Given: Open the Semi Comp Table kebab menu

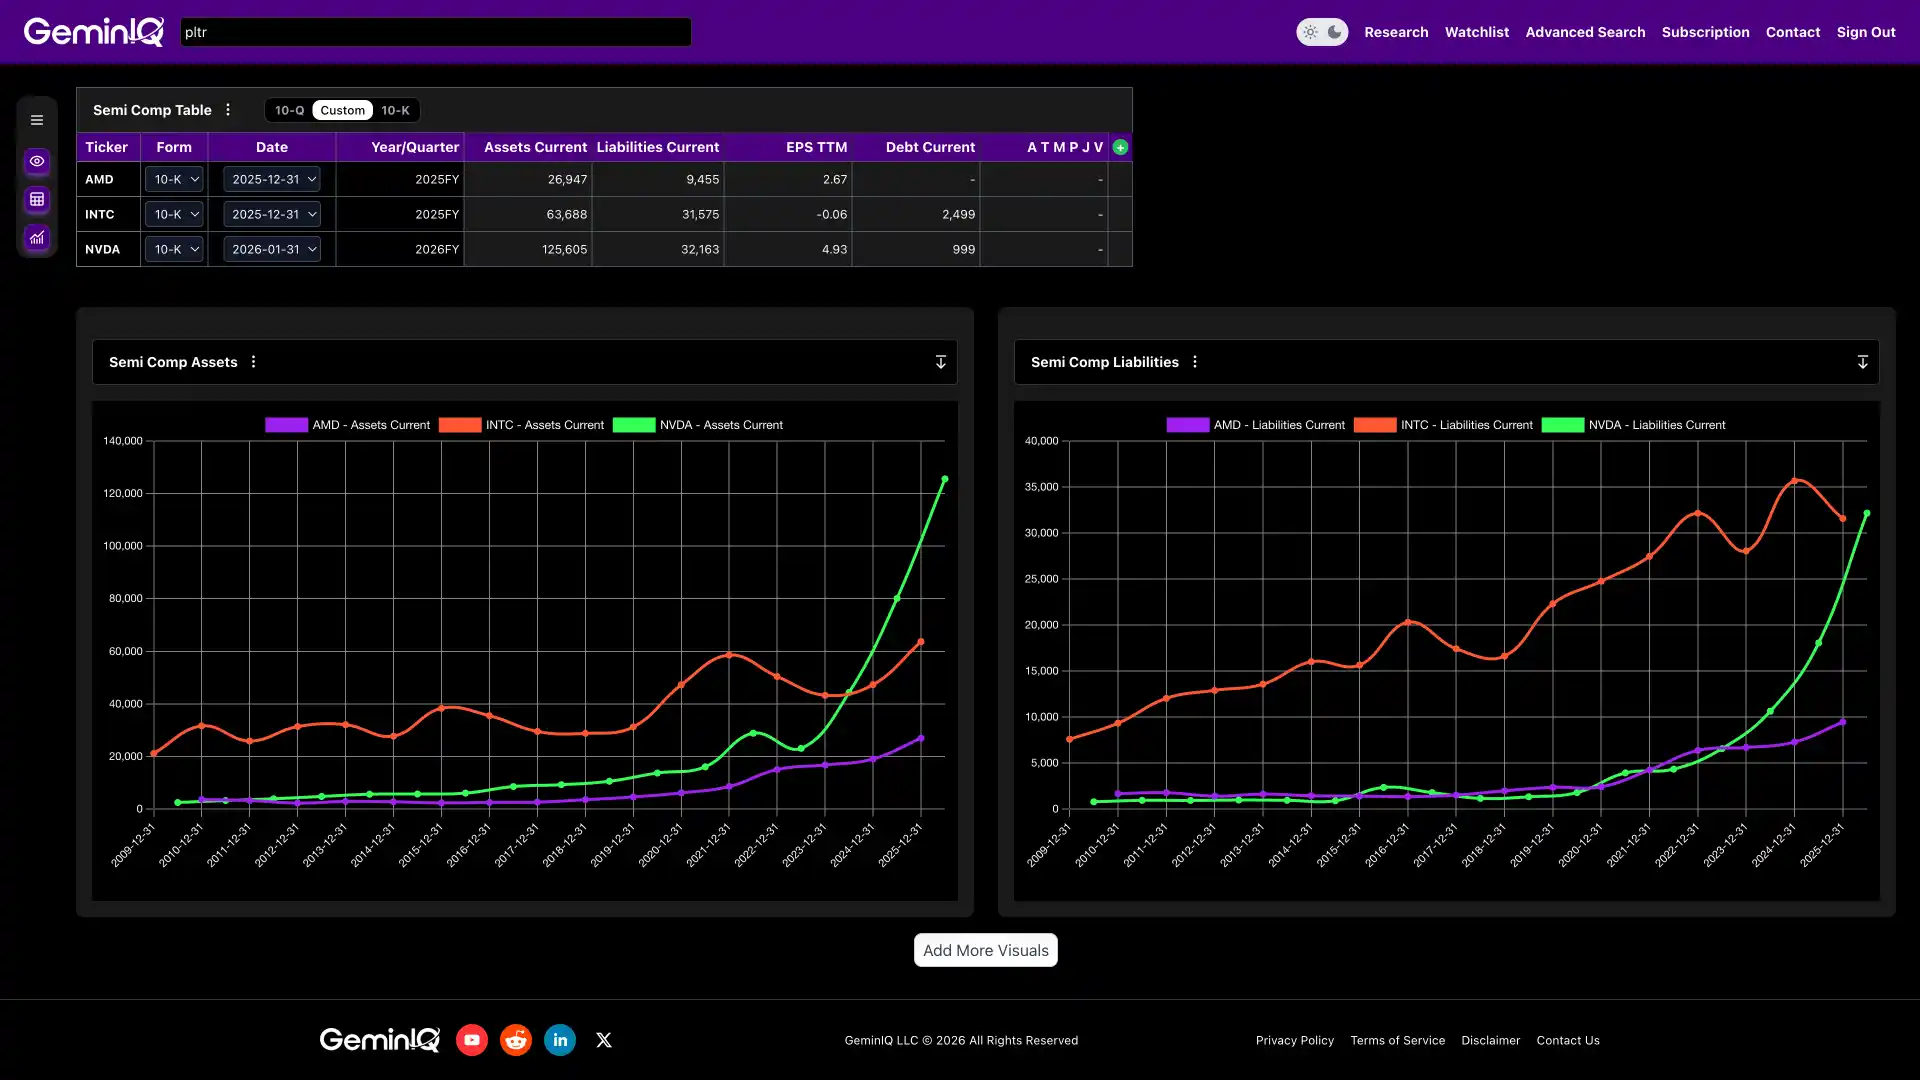Looking at the screenshot, I should coord(228,110).
